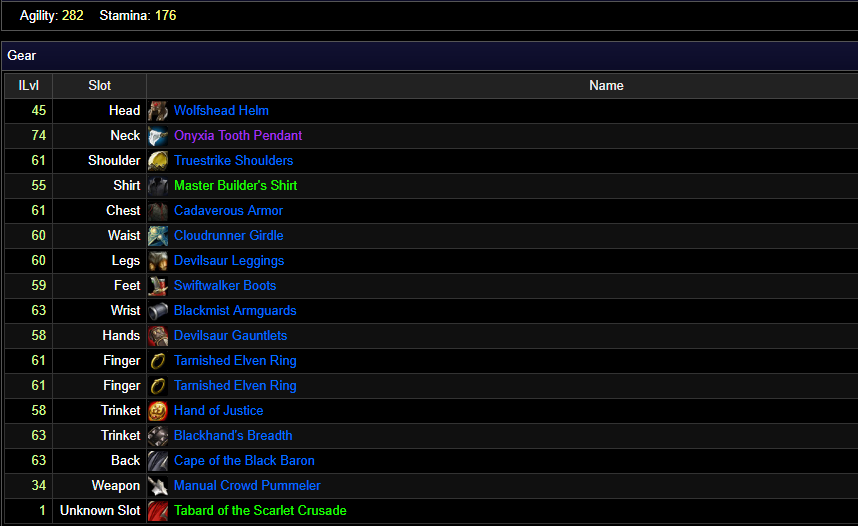Viewport: 858px width, 526px height.
Task: Click the Feet slot cell
Action: (x=100, y=286)
